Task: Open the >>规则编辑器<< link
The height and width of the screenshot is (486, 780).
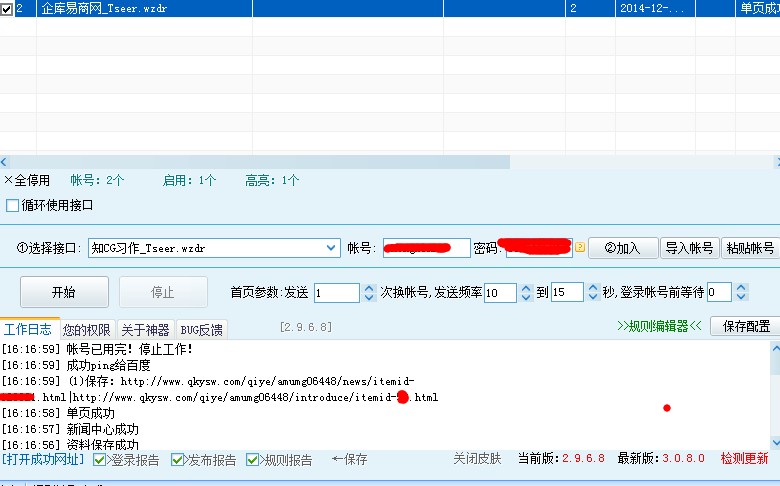Action: [x=659, y=326]
